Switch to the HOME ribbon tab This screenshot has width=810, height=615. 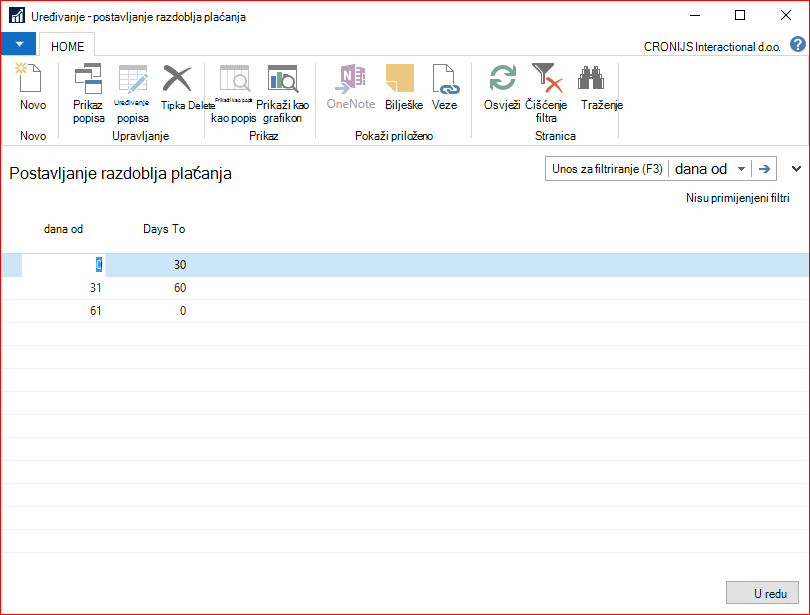click(x=67, y=46)
